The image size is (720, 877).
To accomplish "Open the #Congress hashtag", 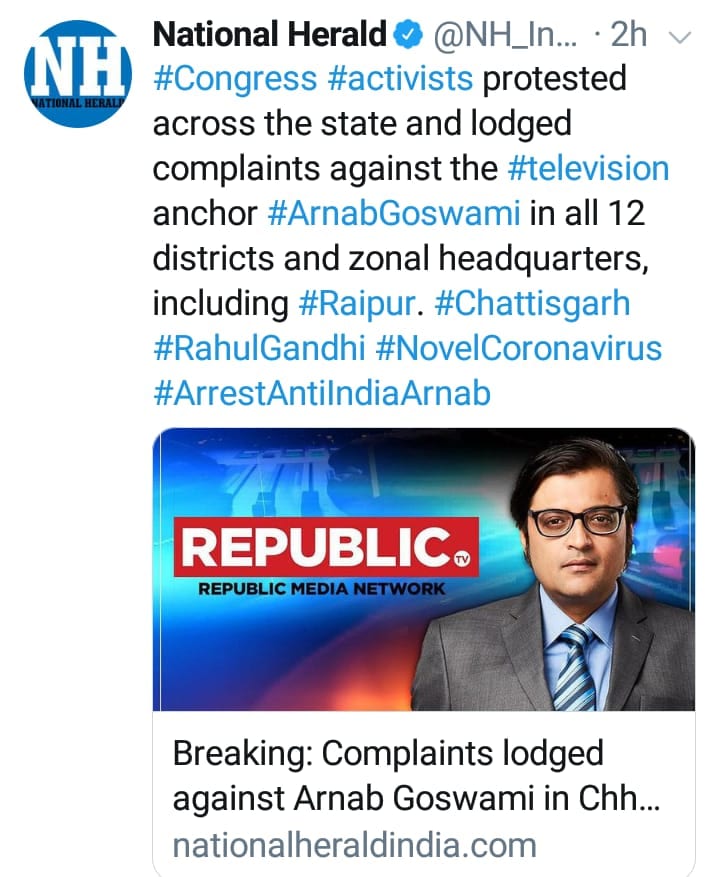I will pyautogui.click(x=234, y=79).
